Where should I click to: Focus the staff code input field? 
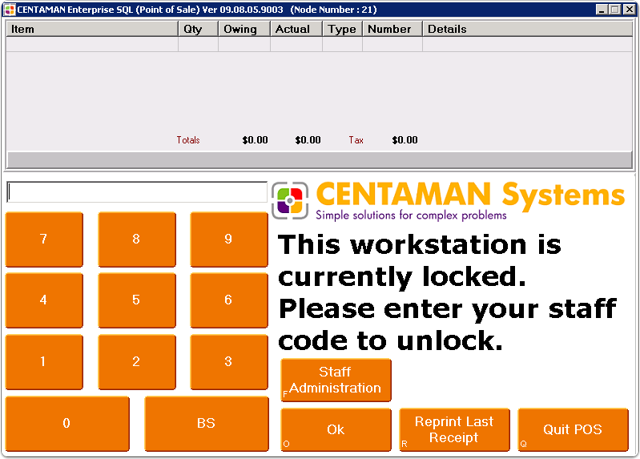[x=137, y=192]
